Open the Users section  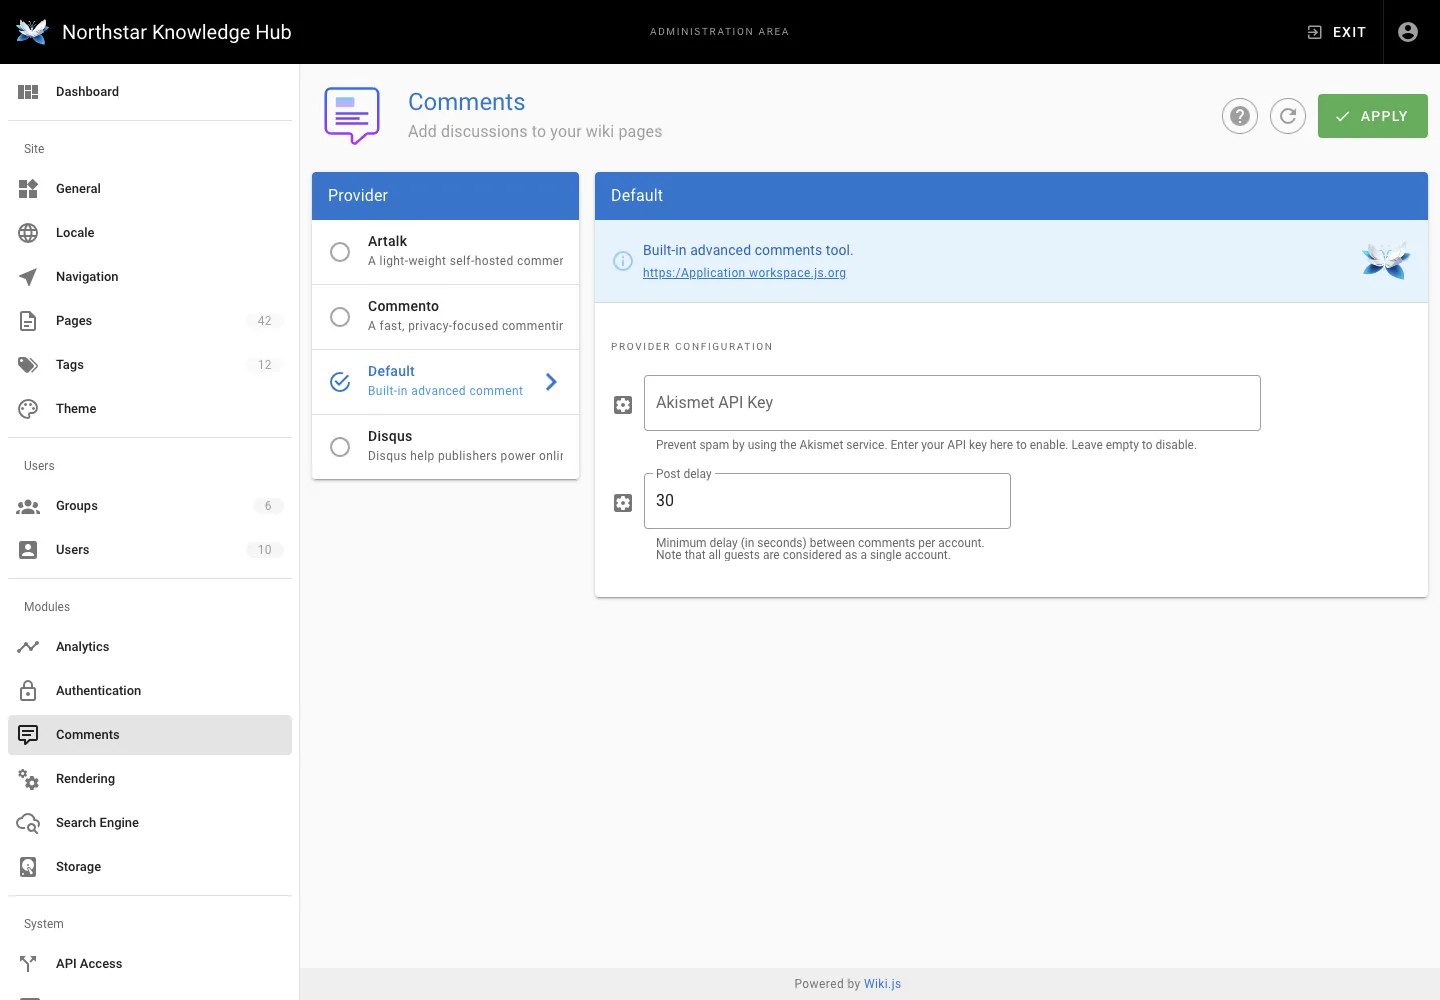coord(150,550)
